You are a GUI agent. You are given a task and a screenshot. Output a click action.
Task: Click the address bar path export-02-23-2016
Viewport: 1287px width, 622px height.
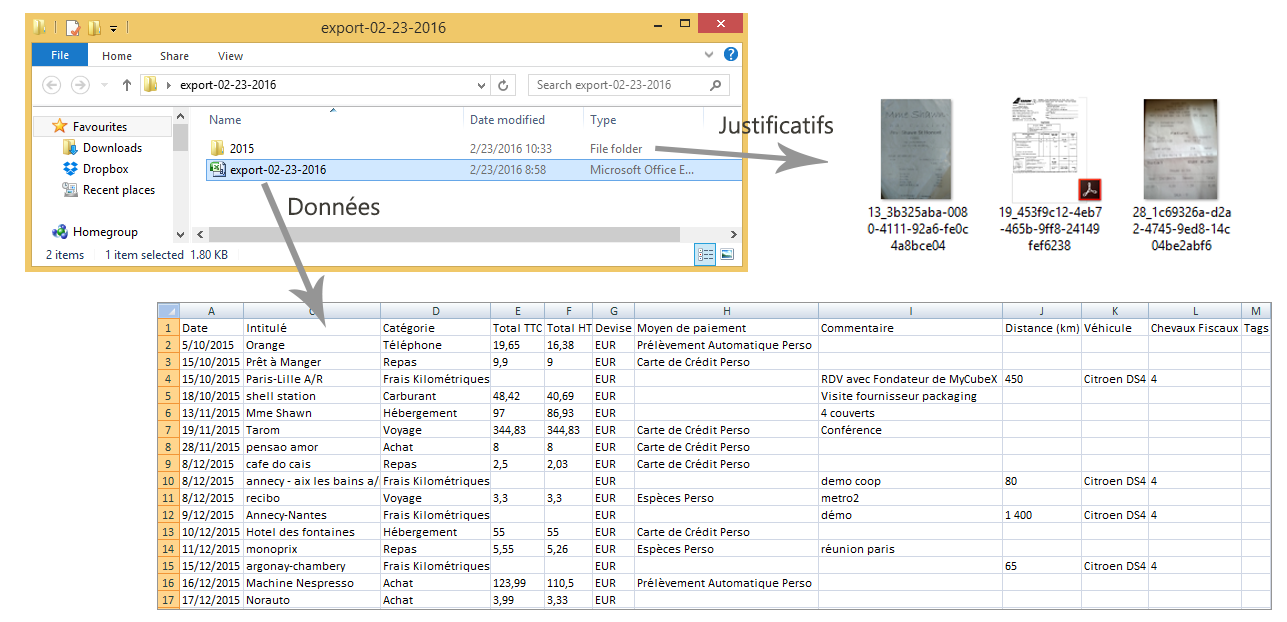pyautogui.click(x=228, y=85)
